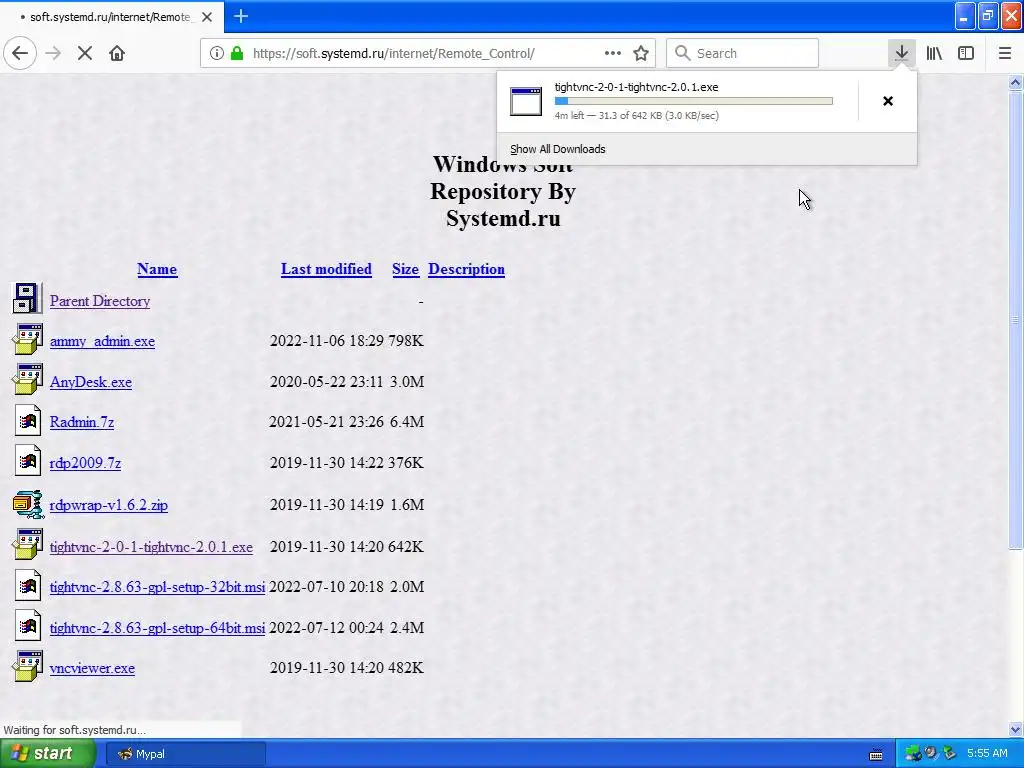Download ammy_admin.exe
Image resolution: width=1024 pixels, height=768 pixels.
tap(102, 341)
